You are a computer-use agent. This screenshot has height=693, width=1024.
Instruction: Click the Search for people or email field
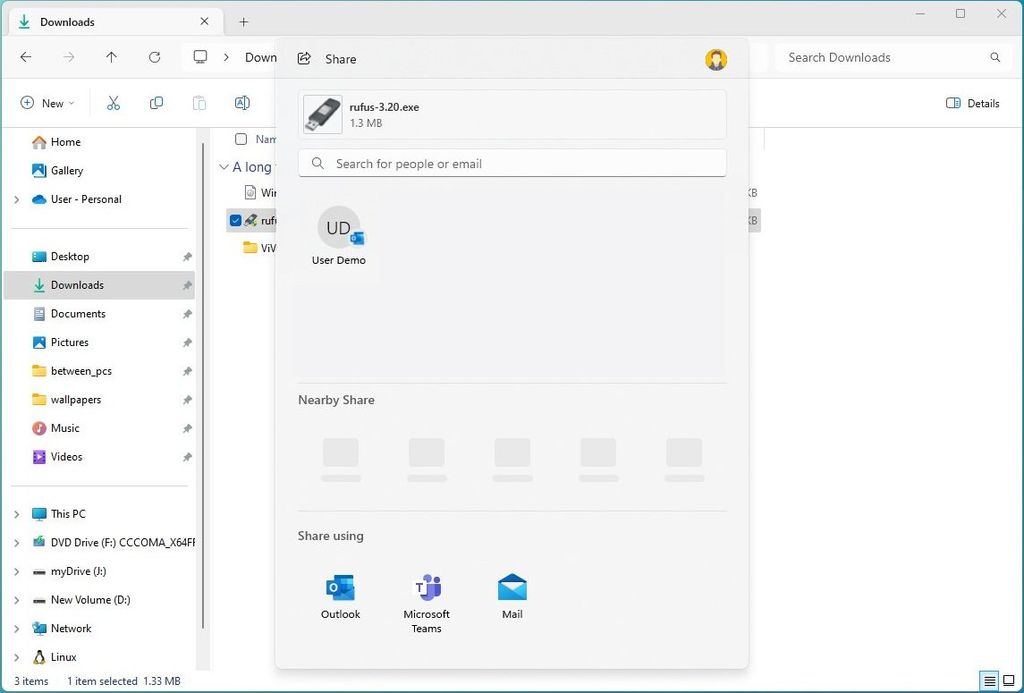click(511, 162)
